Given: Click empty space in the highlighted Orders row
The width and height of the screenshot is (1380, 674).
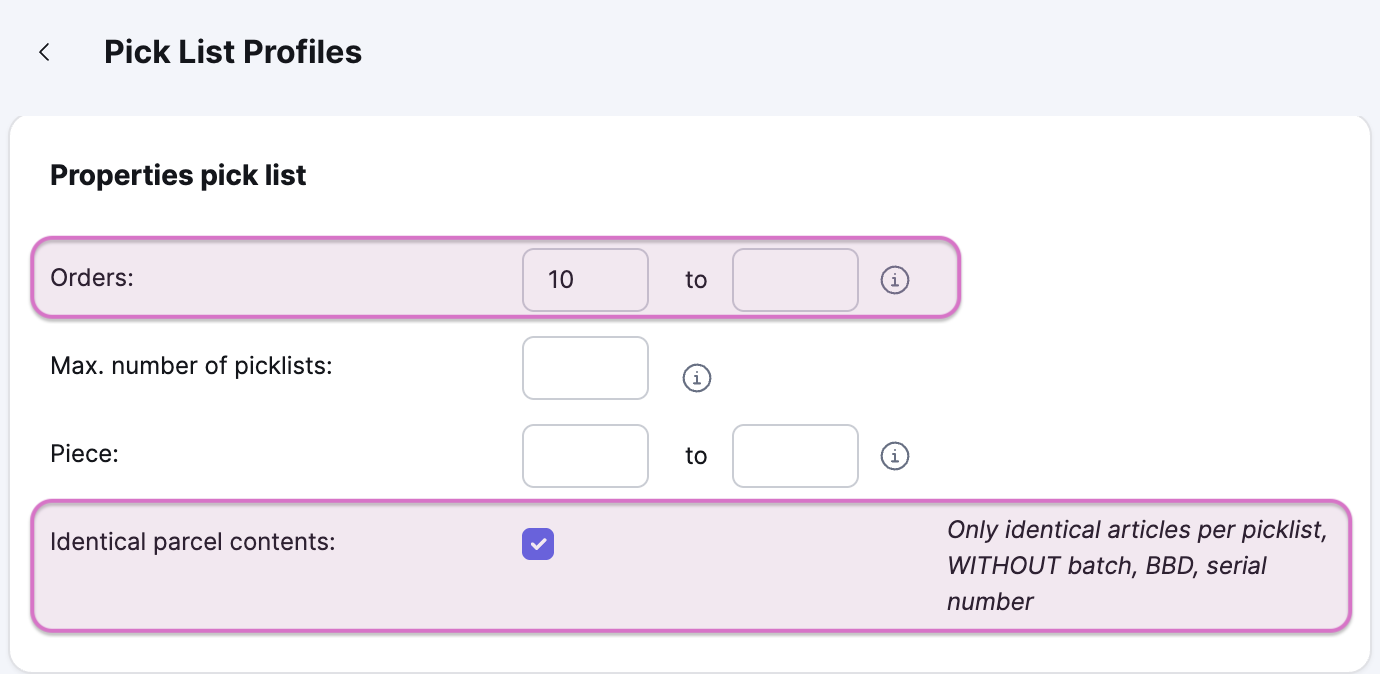Looking at the screenshot, I should click(x=330, y=280).
